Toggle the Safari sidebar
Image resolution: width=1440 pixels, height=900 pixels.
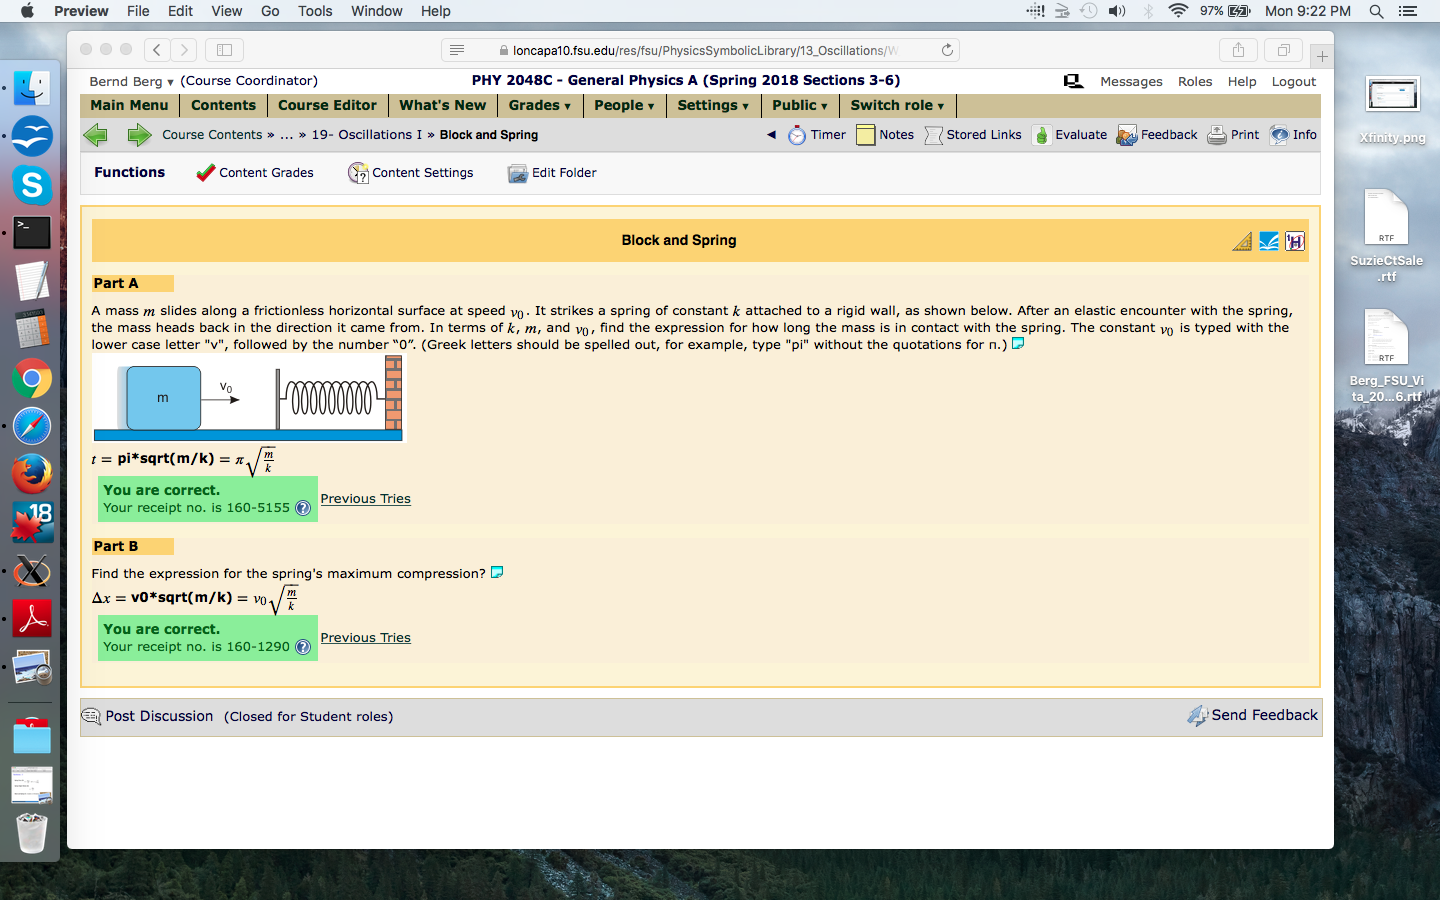[224, 50]
